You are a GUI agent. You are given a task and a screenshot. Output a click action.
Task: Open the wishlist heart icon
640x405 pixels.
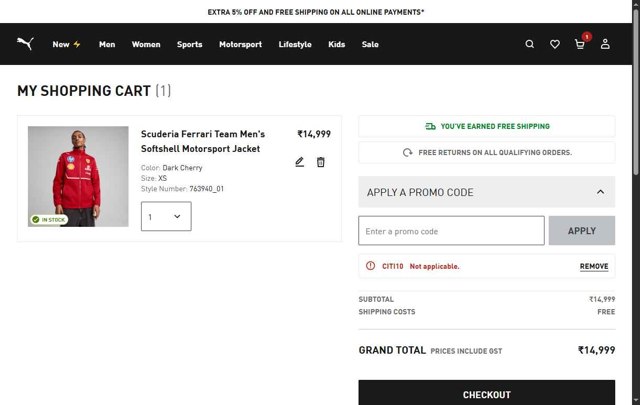(x=555, y=44)
